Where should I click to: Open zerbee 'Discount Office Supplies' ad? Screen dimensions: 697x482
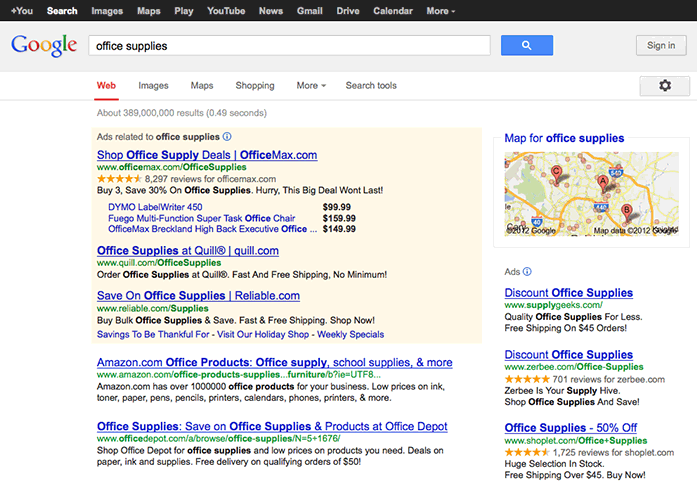569,354
